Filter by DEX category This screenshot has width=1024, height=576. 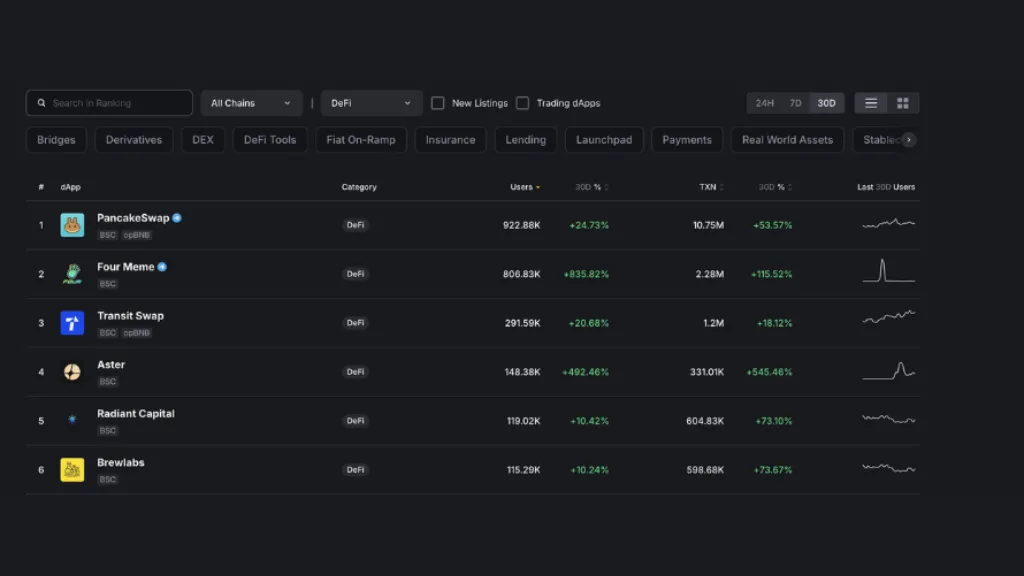pyautogui.click(x=203, y=140)
